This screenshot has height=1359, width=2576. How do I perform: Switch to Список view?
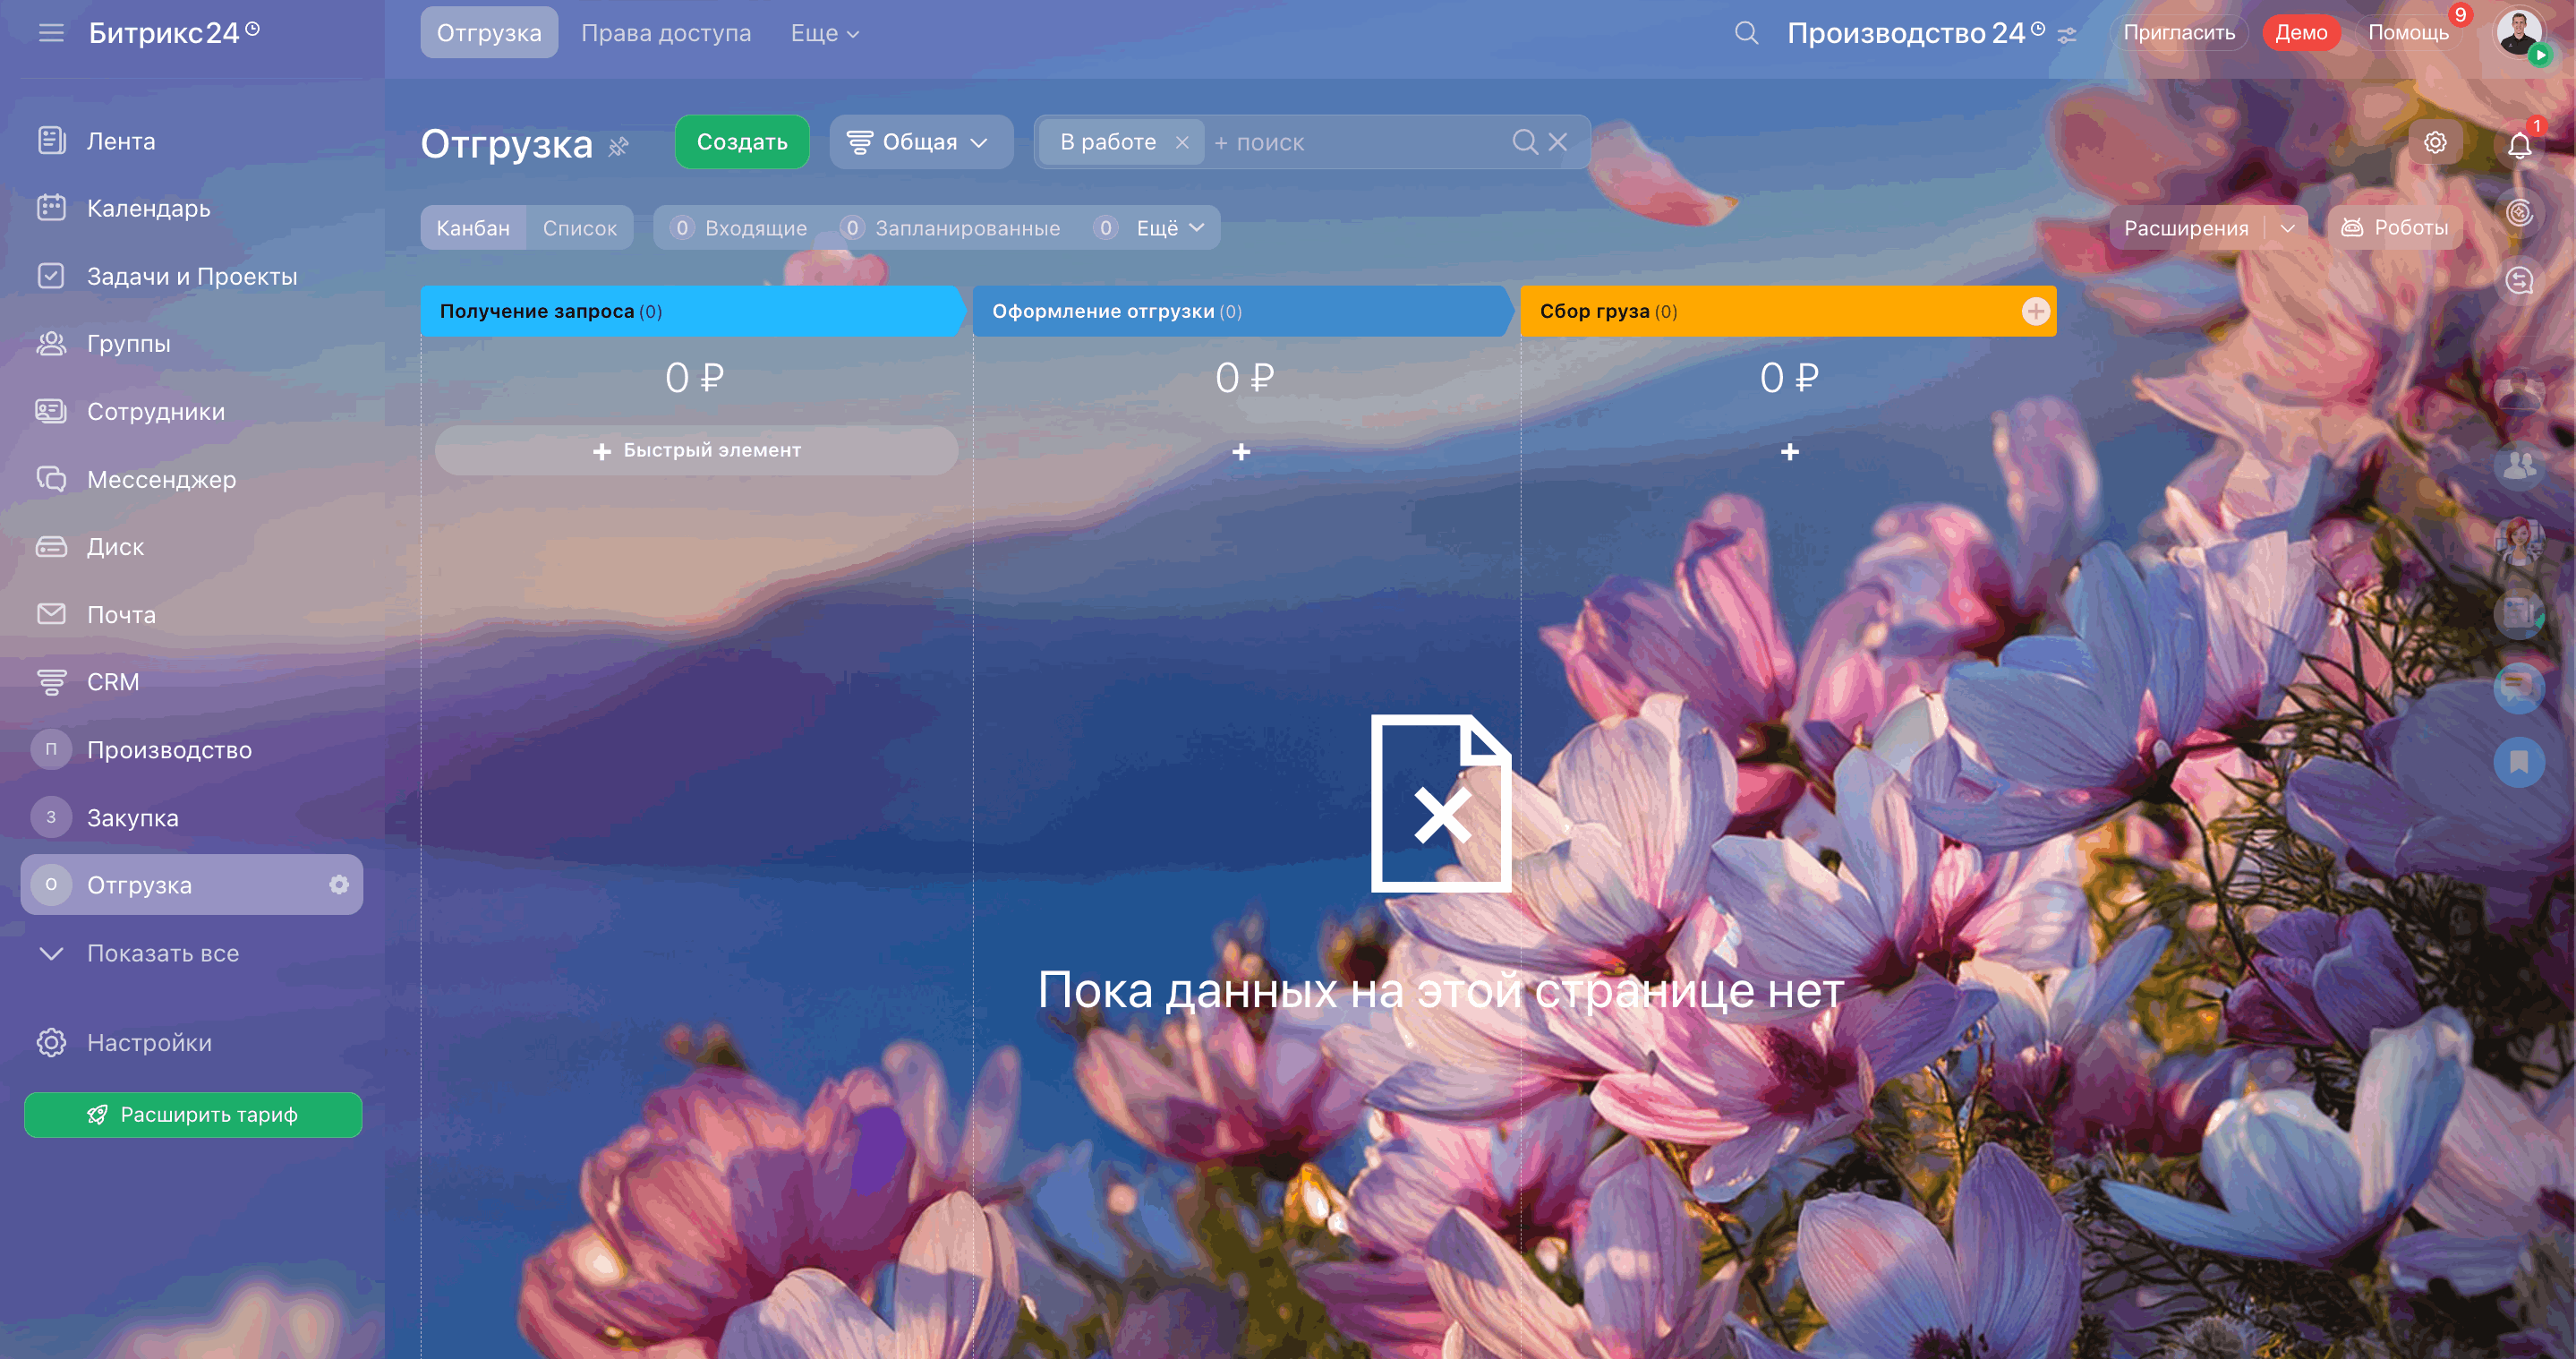(x=579, y=228)
